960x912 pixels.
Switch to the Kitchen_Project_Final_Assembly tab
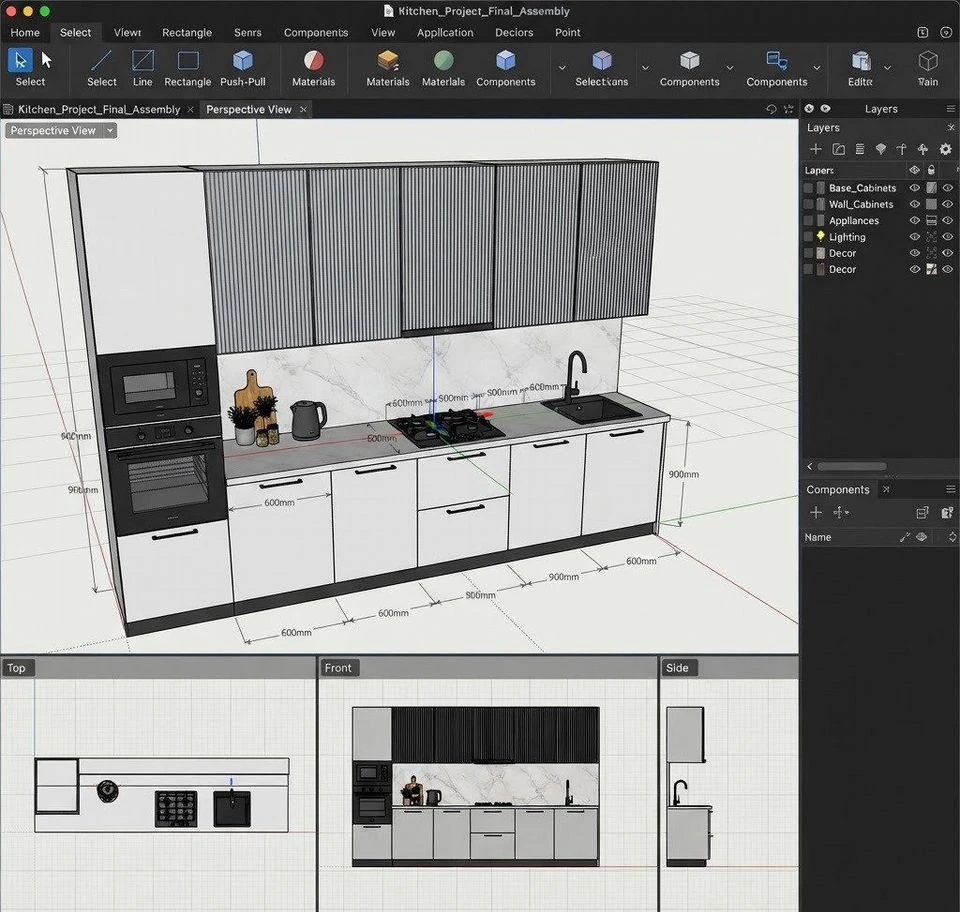pos(99,110)
